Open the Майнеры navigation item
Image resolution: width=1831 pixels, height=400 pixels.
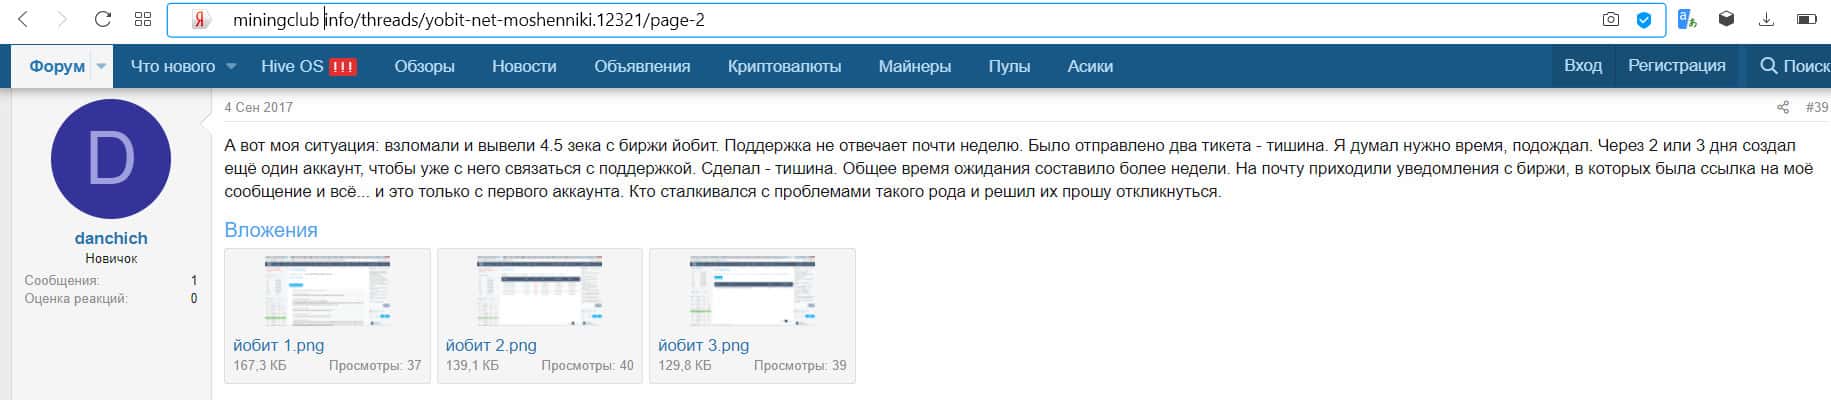914,66
